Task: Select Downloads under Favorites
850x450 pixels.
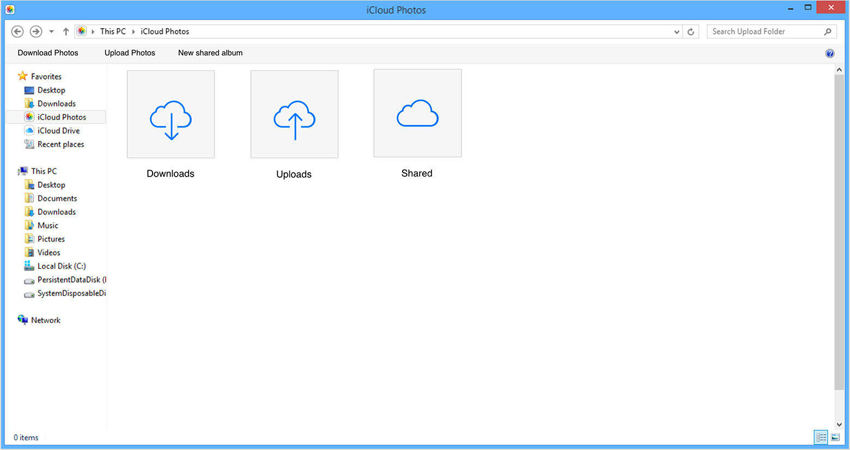Action: click(x=56, y=104)
